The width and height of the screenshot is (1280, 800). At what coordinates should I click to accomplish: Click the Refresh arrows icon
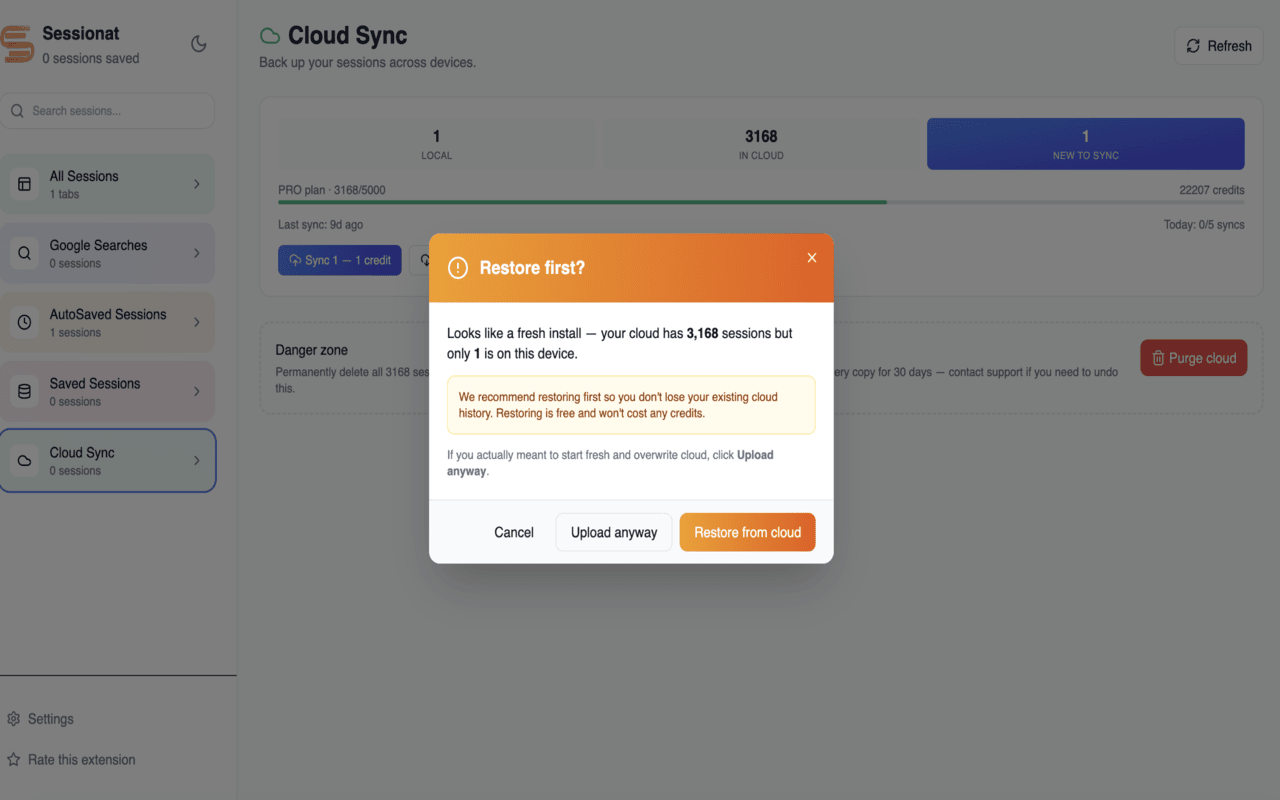(x=1193, y=46)
